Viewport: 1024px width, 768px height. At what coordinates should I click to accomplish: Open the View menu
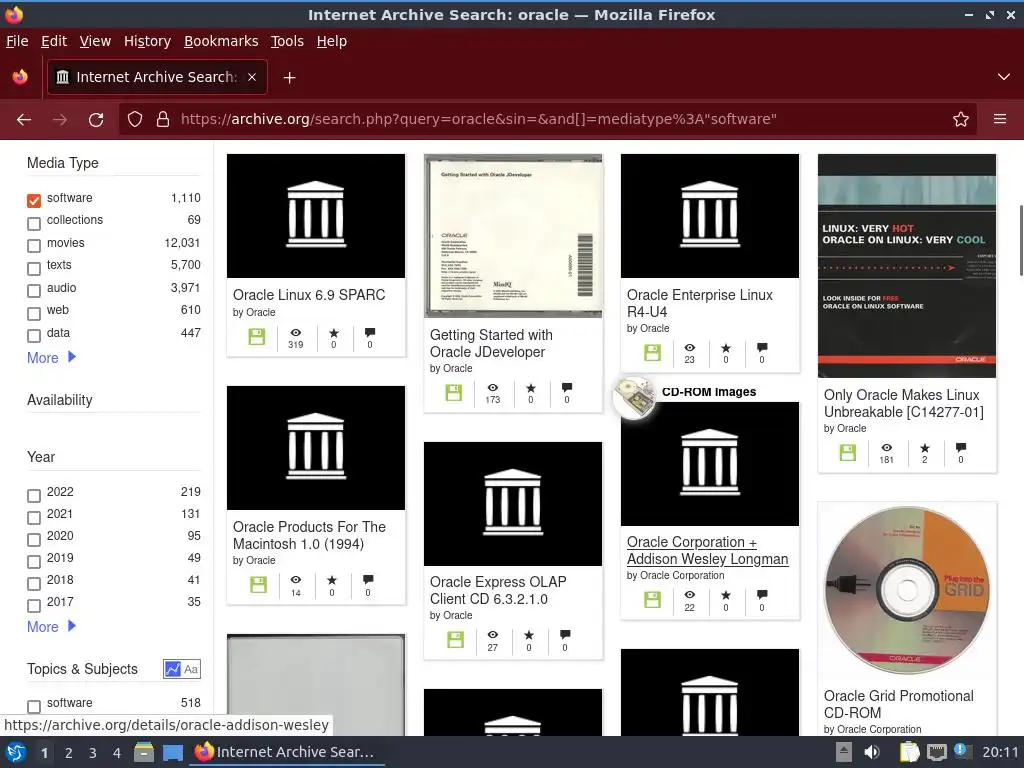tap(95, 41)
